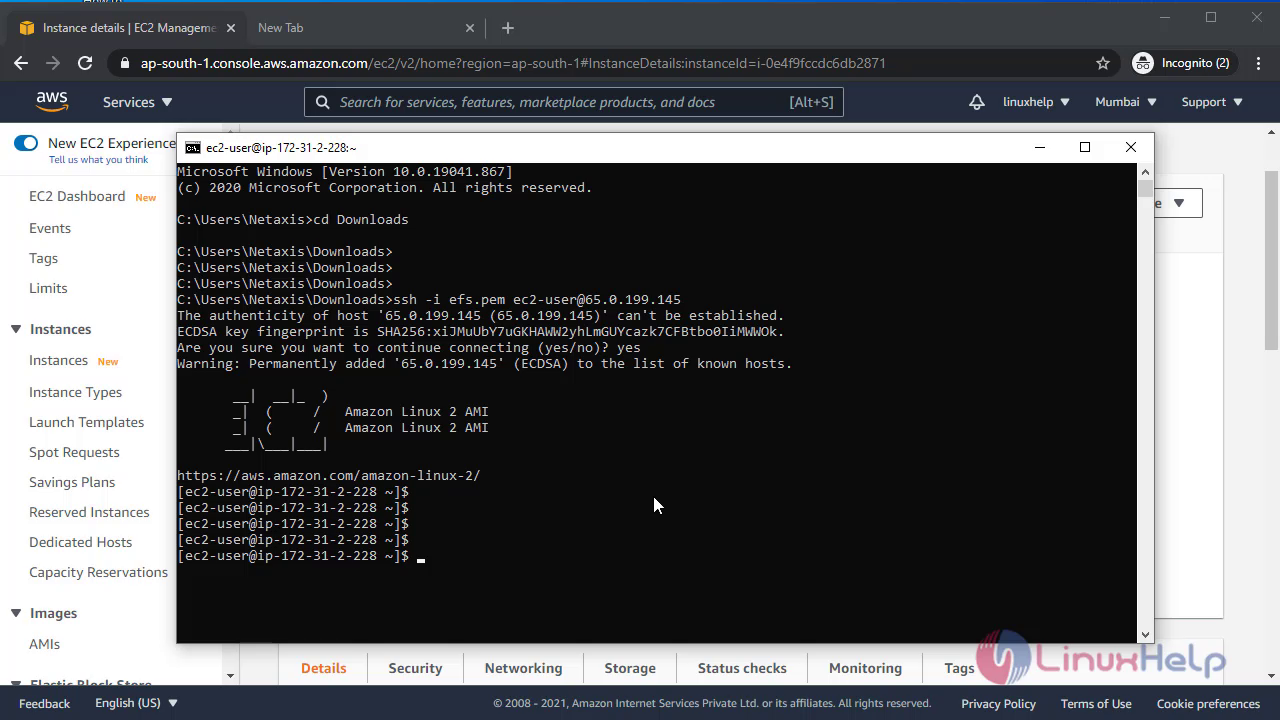The height and width of the screenshot is (720, 1280).
Task: Click the browser back arrow
Action: click(21, 63)
